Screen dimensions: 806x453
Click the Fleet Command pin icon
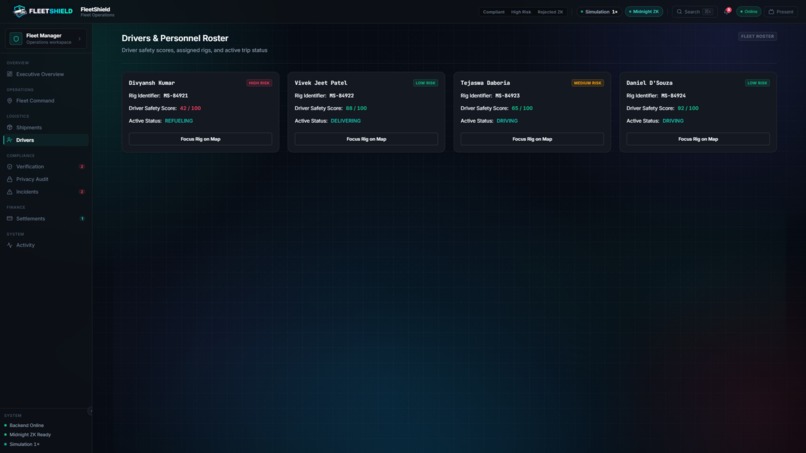click(9, 101)
